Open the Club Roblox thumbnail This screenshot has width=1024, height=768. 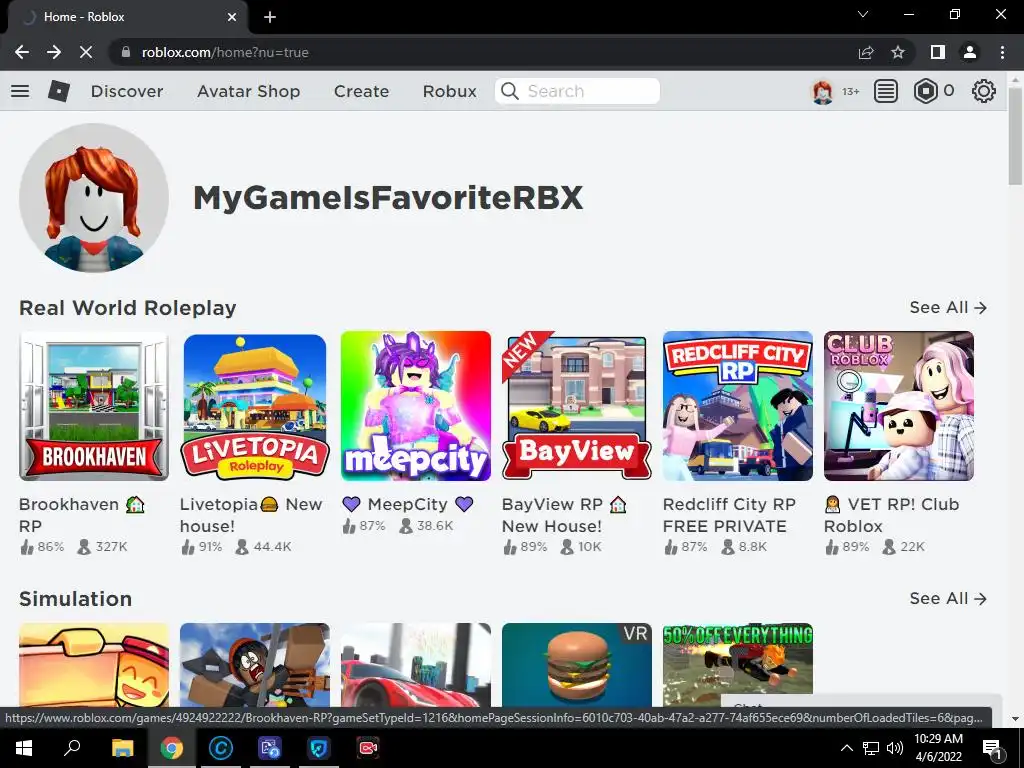click(899, 406)
